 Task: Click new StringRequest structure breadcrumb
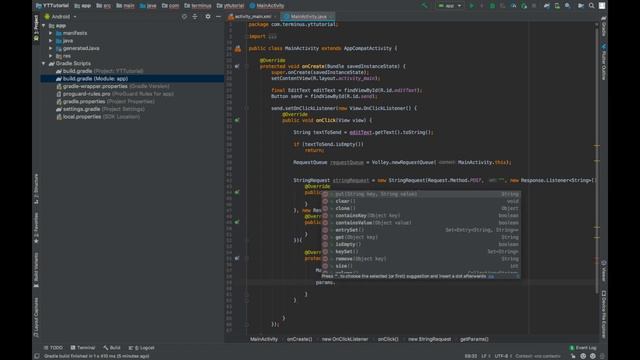(429, 339)
